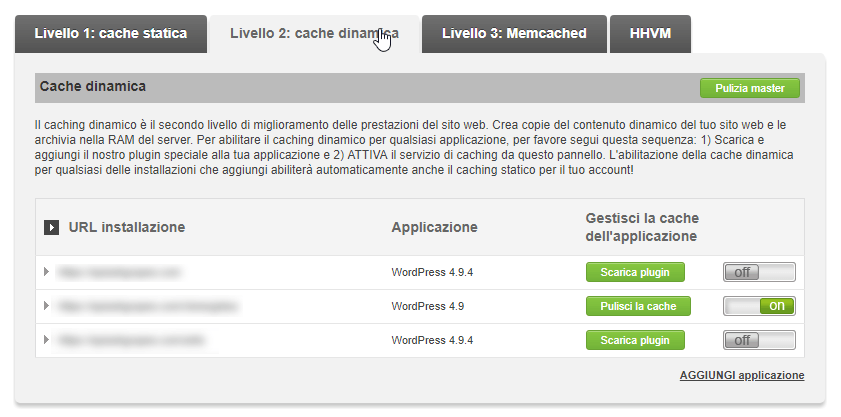841x417 pixels.
Task: Click Scarica plugin in the bottom row
Action: [635, 340]
